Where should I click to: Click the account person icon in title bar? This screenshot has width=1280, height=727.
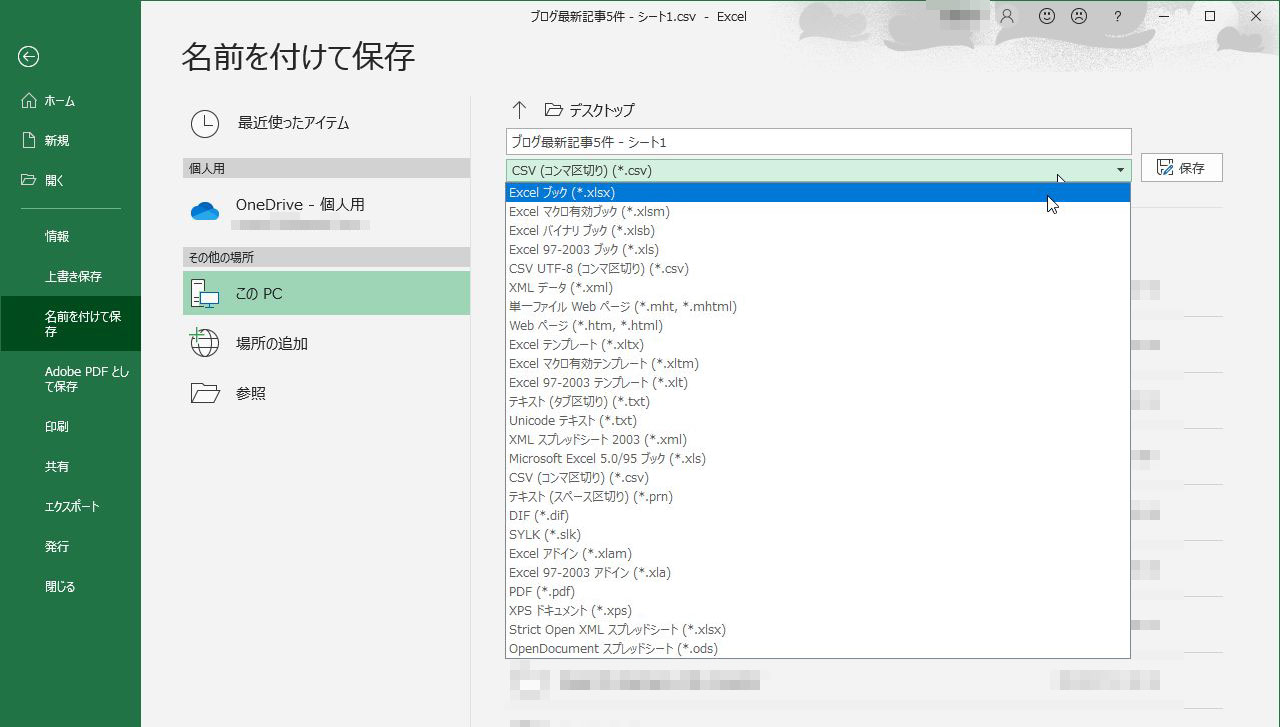coord(1007,16)
